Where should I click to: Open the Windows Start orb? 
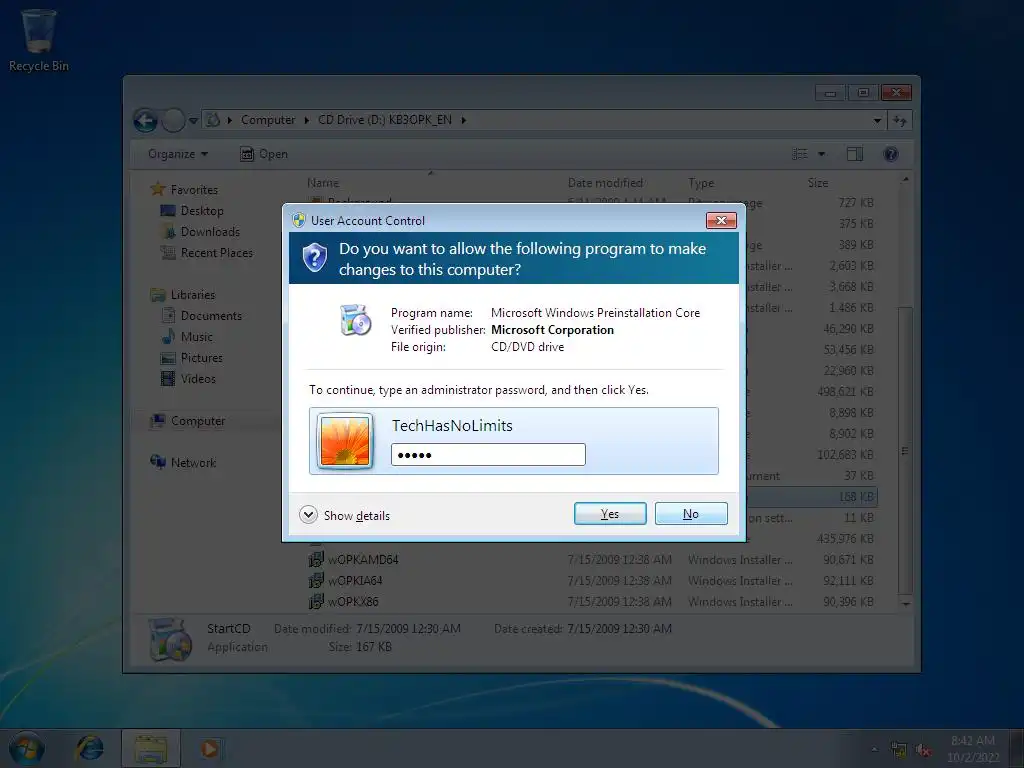tap(26, 748)
